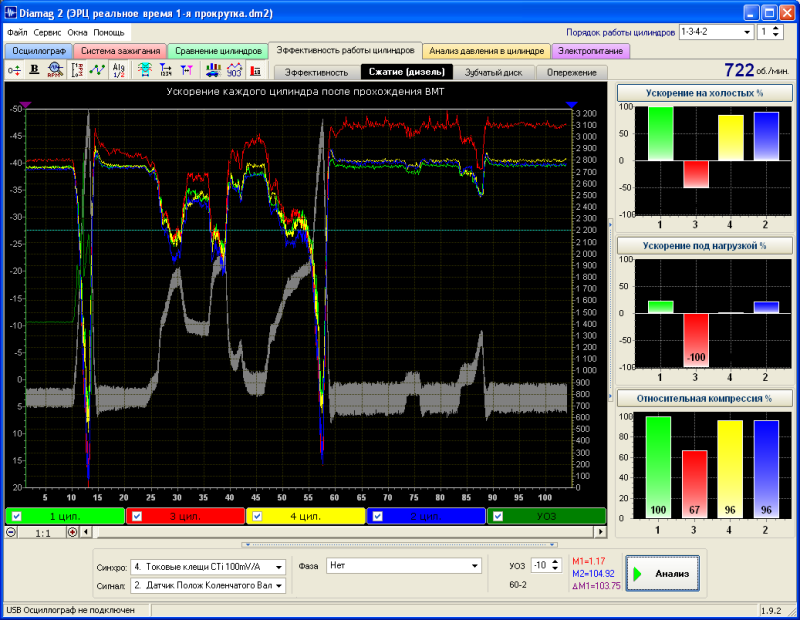
Task: Click the two-marker distance icon
Action: click(x=187, y=70)
